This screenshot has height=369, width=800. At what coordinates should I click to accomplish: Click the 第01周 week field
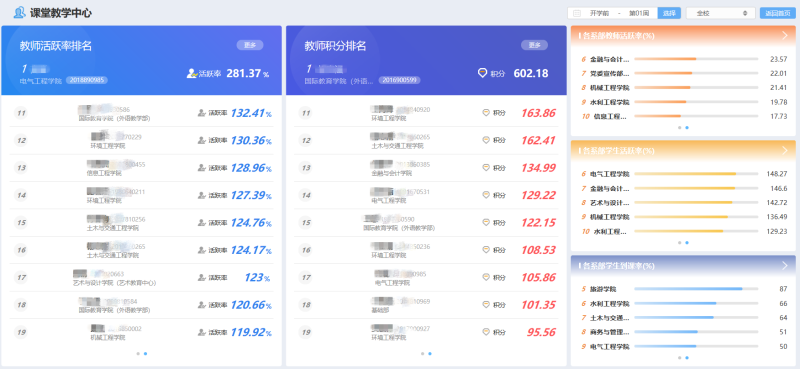[639, 13]
